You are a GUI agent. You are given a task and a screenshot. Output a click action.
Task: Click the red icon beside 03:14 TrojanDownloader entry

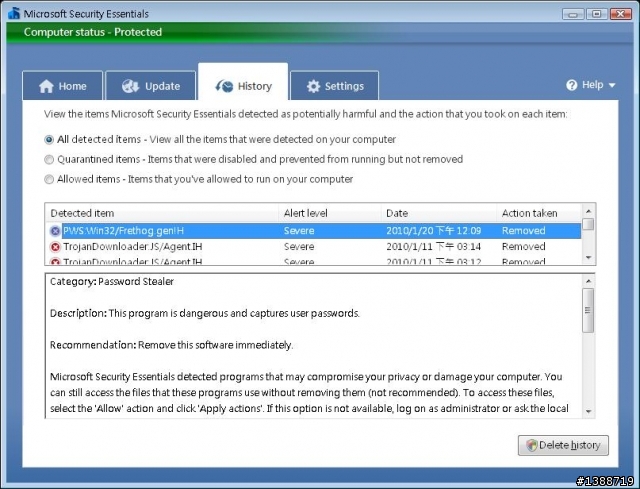coord(55,247)
